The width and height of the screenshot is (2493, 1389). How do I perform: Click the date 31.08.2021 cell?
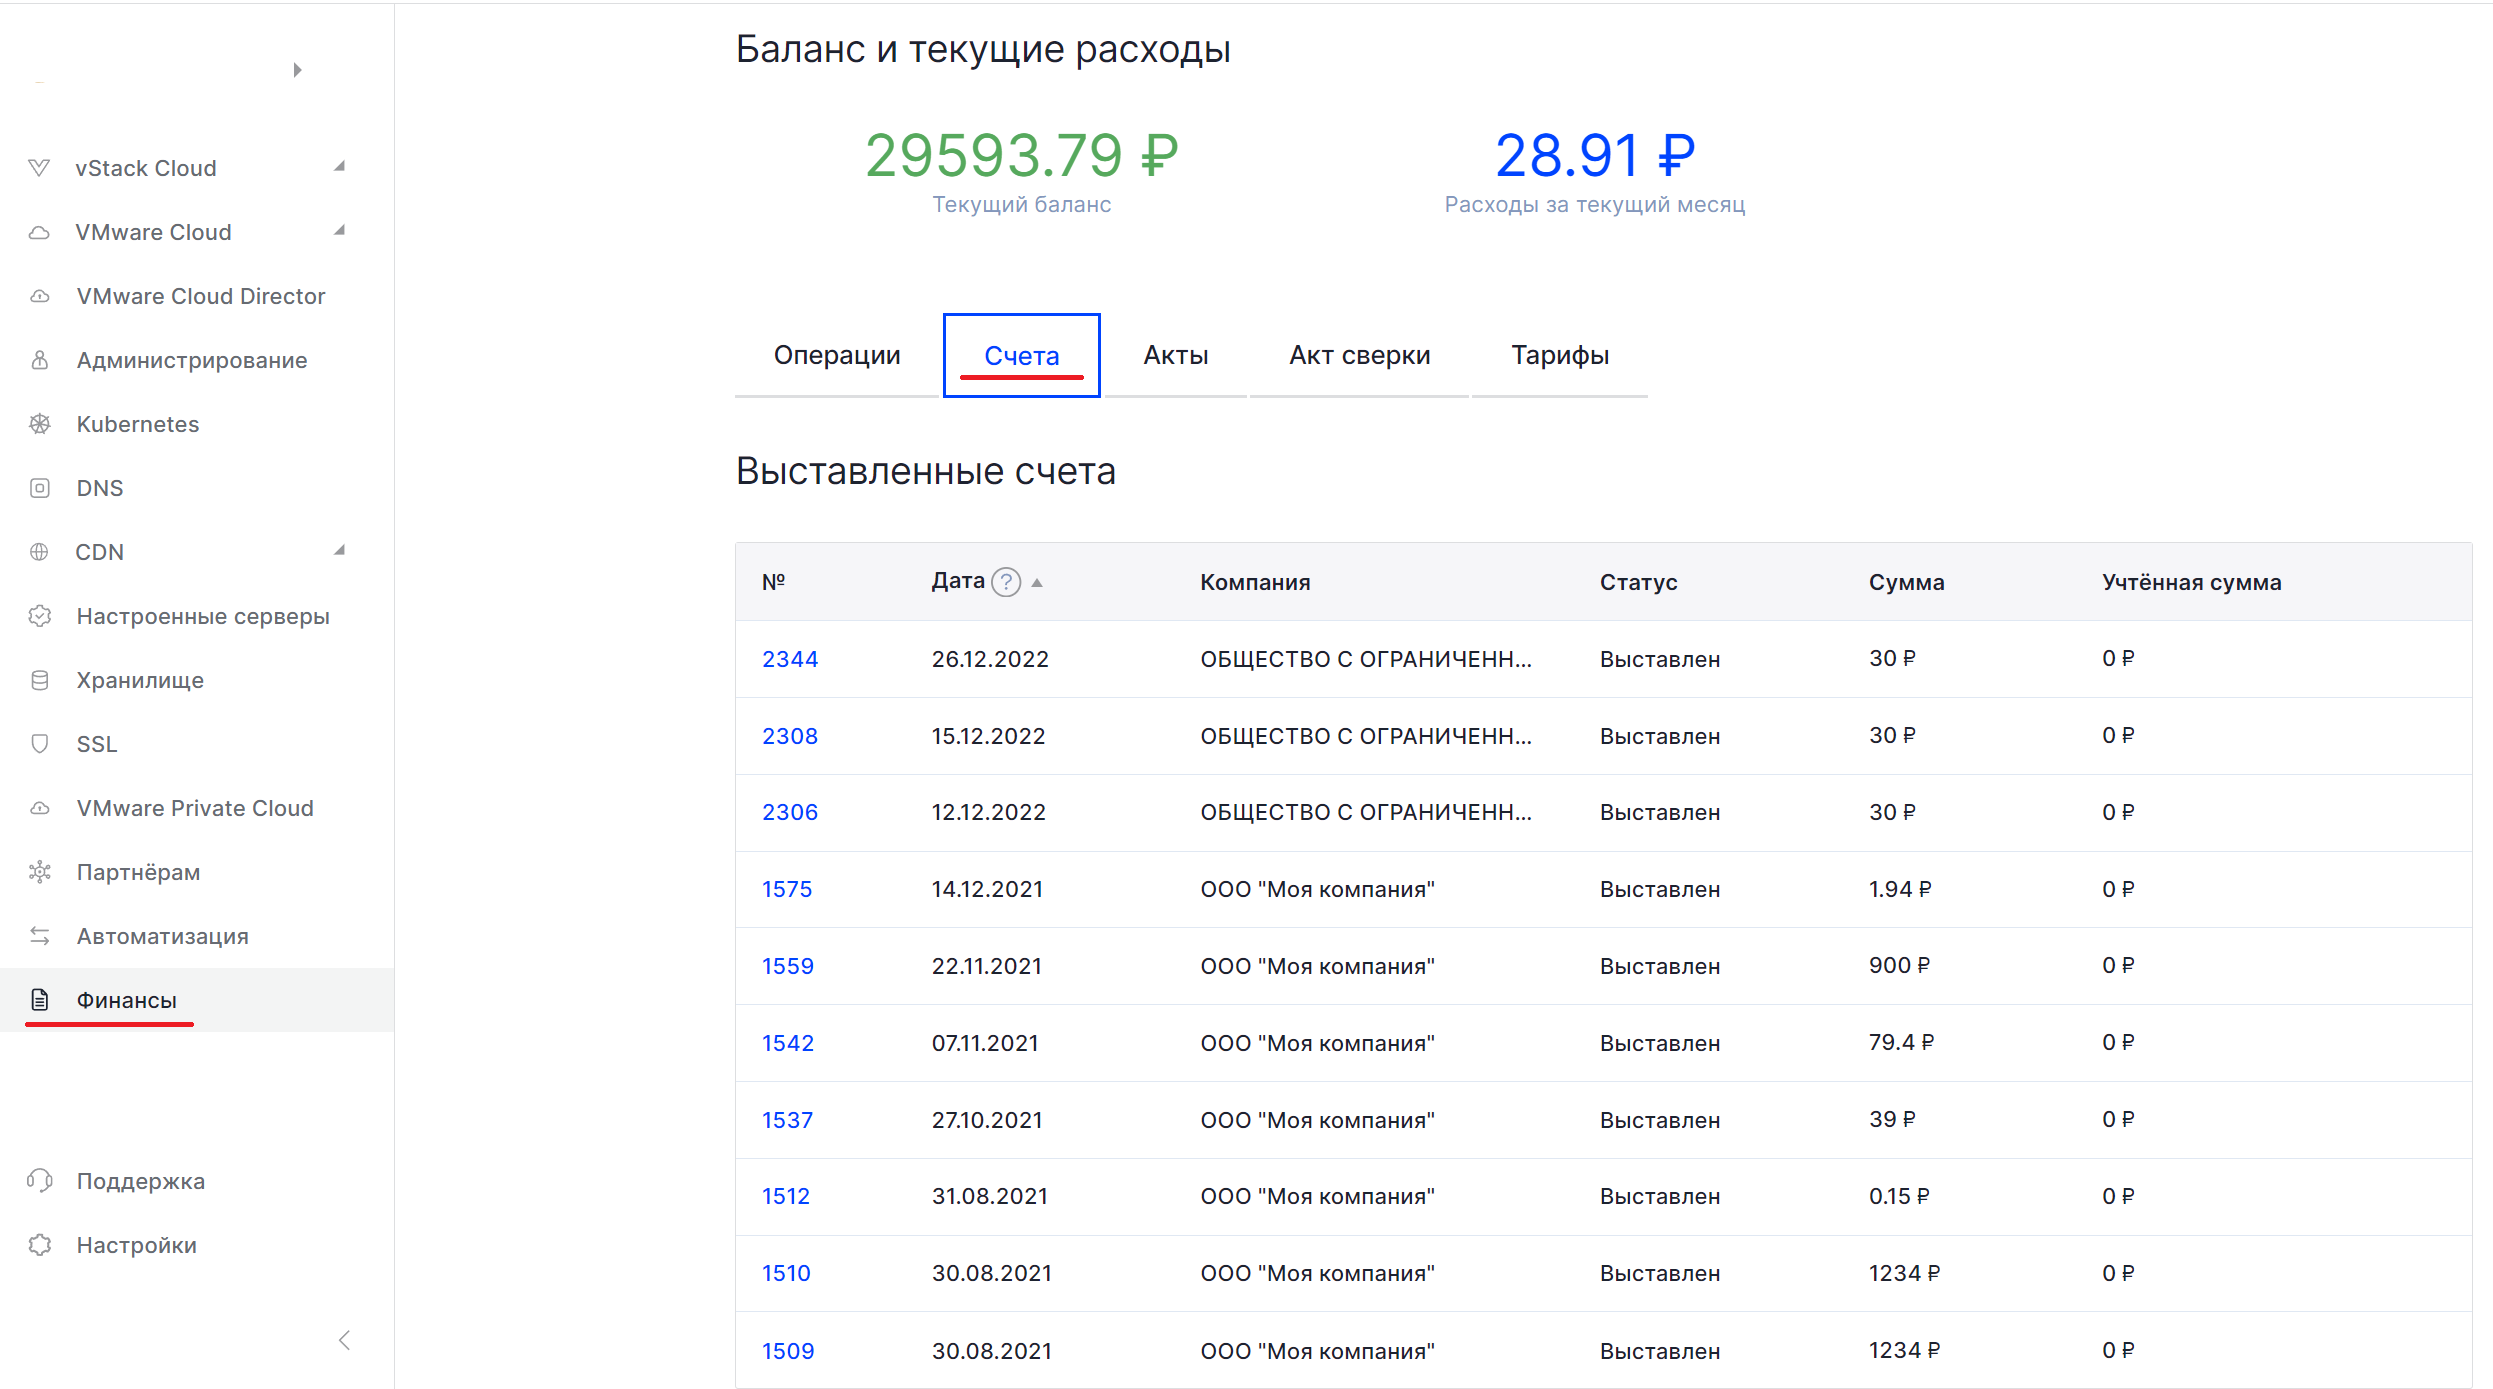click(x=990, y=1196)
